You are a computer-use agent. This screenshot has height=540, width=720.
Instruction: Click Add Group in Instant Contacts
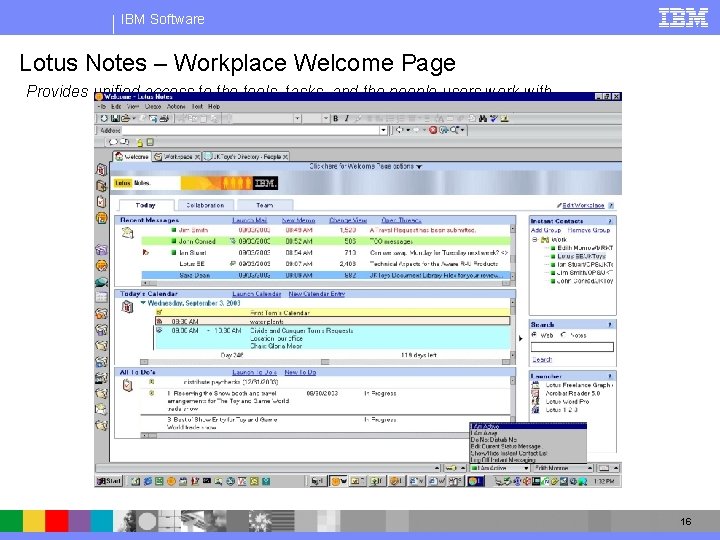click(x=546, y=230)
